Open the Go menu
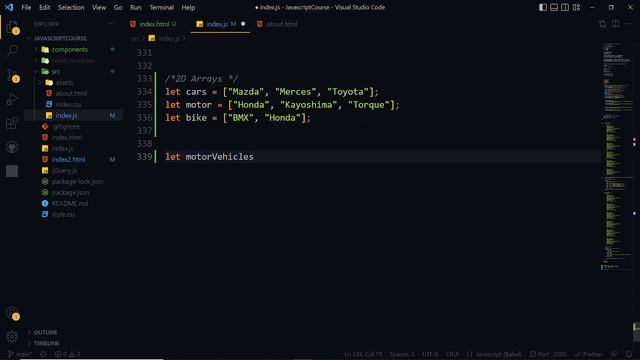 [118, 7]
